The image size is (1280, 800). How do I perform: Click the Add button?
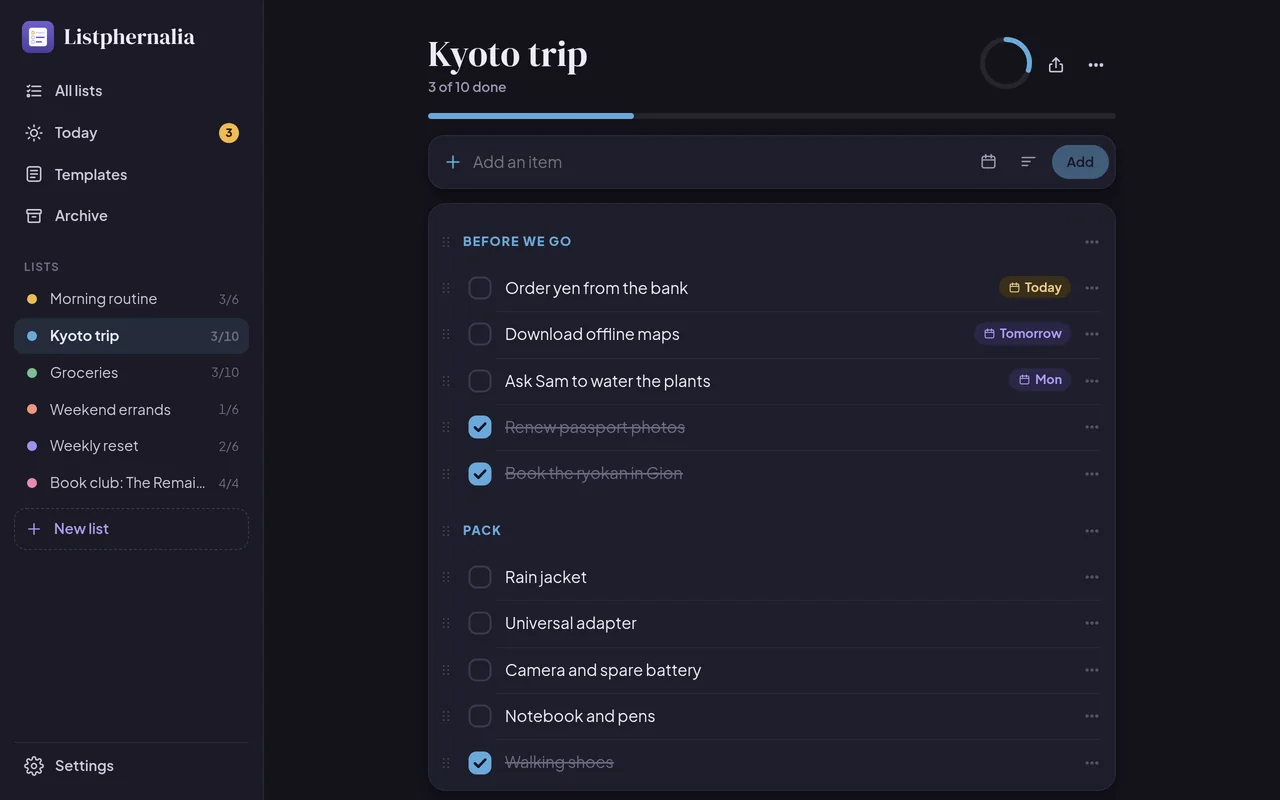(1080, 162)
